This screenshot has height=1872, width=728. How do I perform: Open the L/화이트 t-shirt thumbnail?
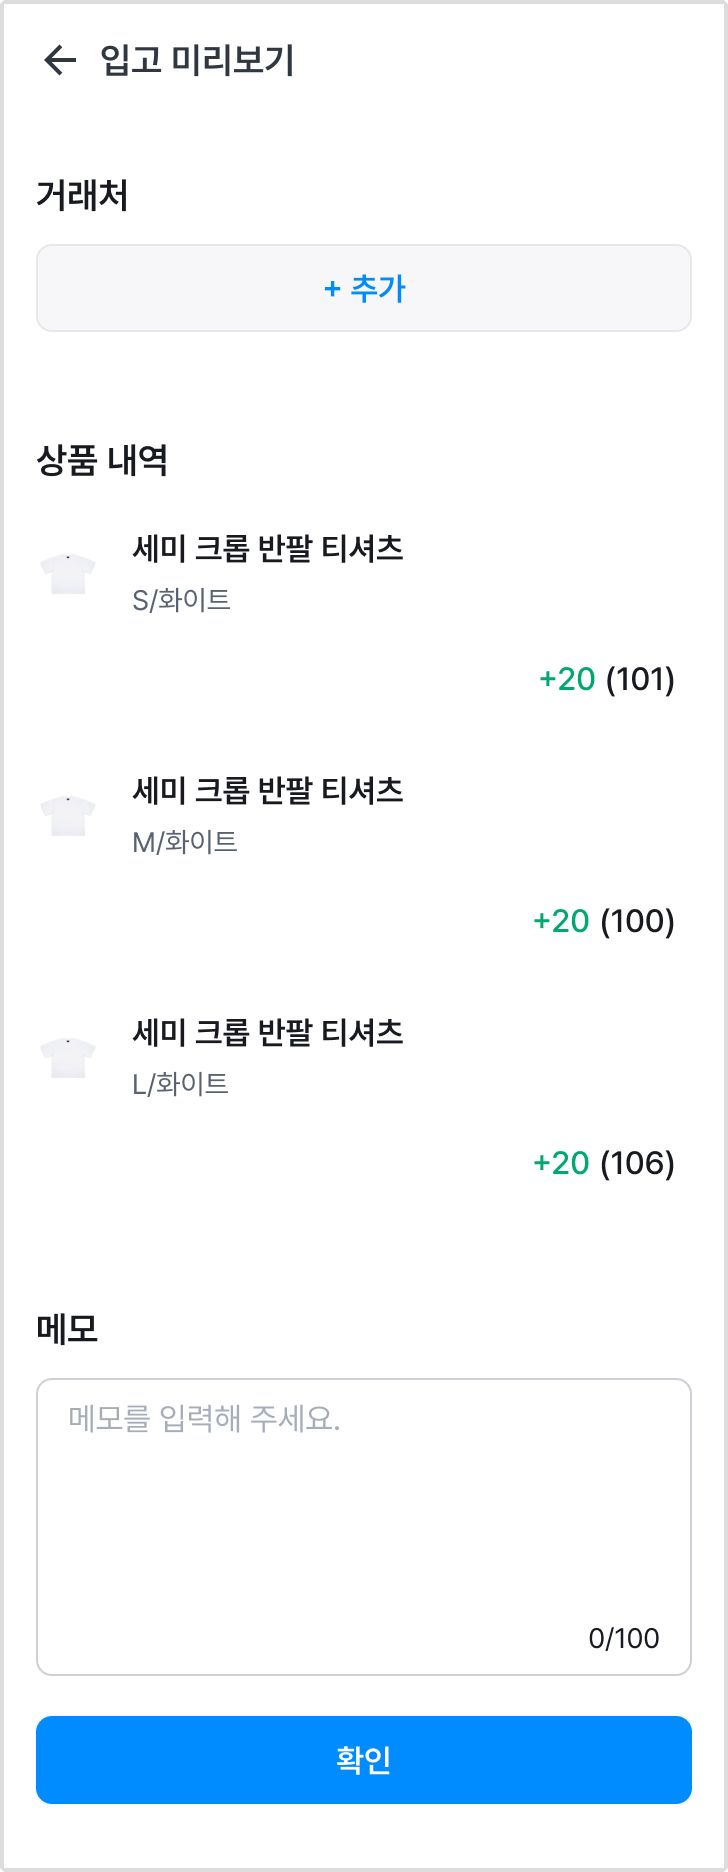tap(68, 1058)
